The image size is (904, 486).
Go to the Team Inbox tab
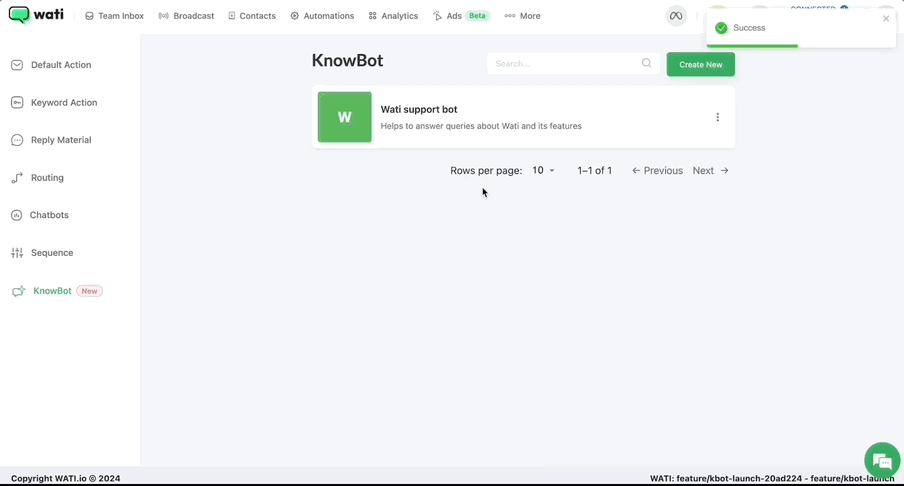point(114,16)
